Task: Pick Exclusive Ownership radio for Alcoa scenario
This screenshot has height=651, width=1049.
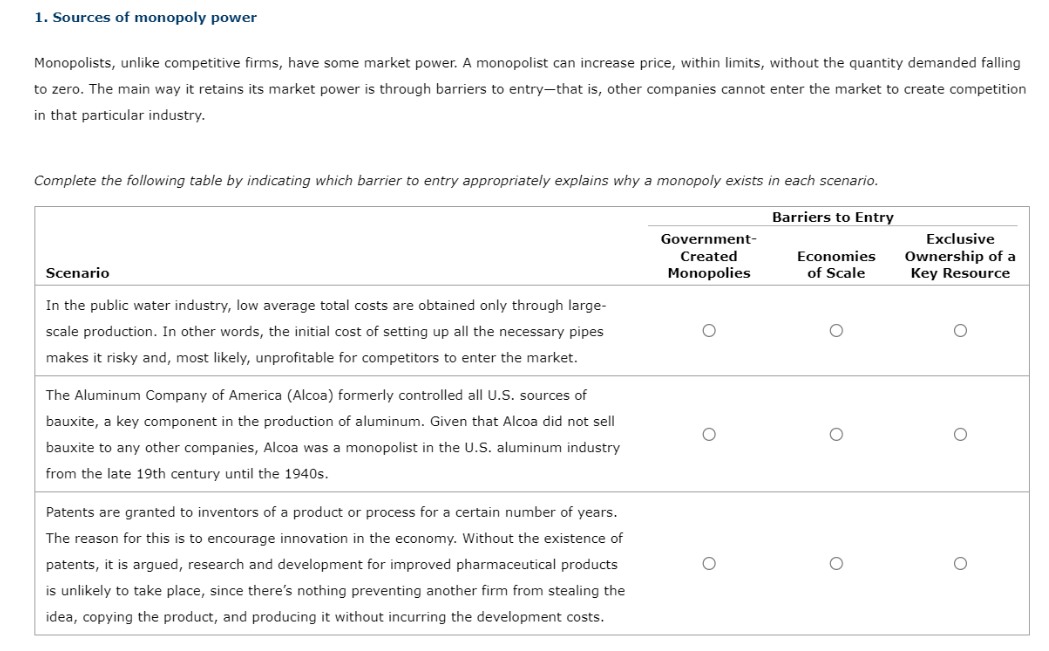Action: (960, 434)
